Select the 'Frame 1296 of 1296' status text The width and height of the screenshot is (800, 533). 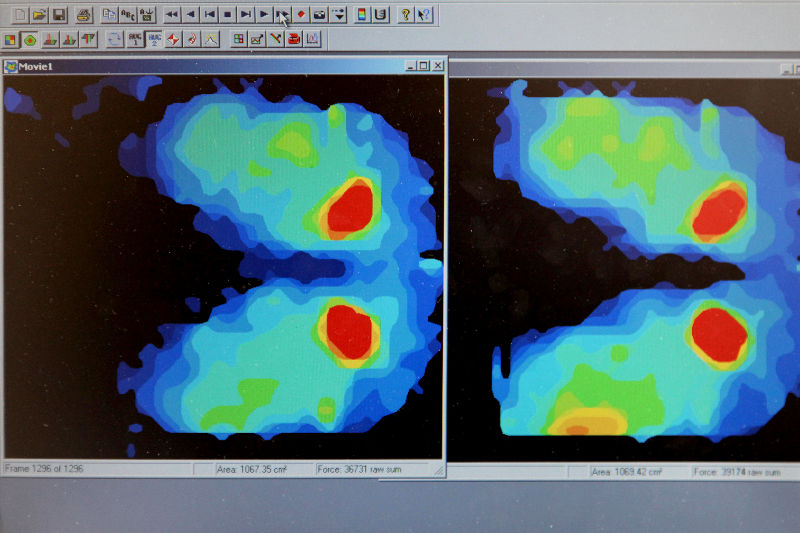[44, 468]
